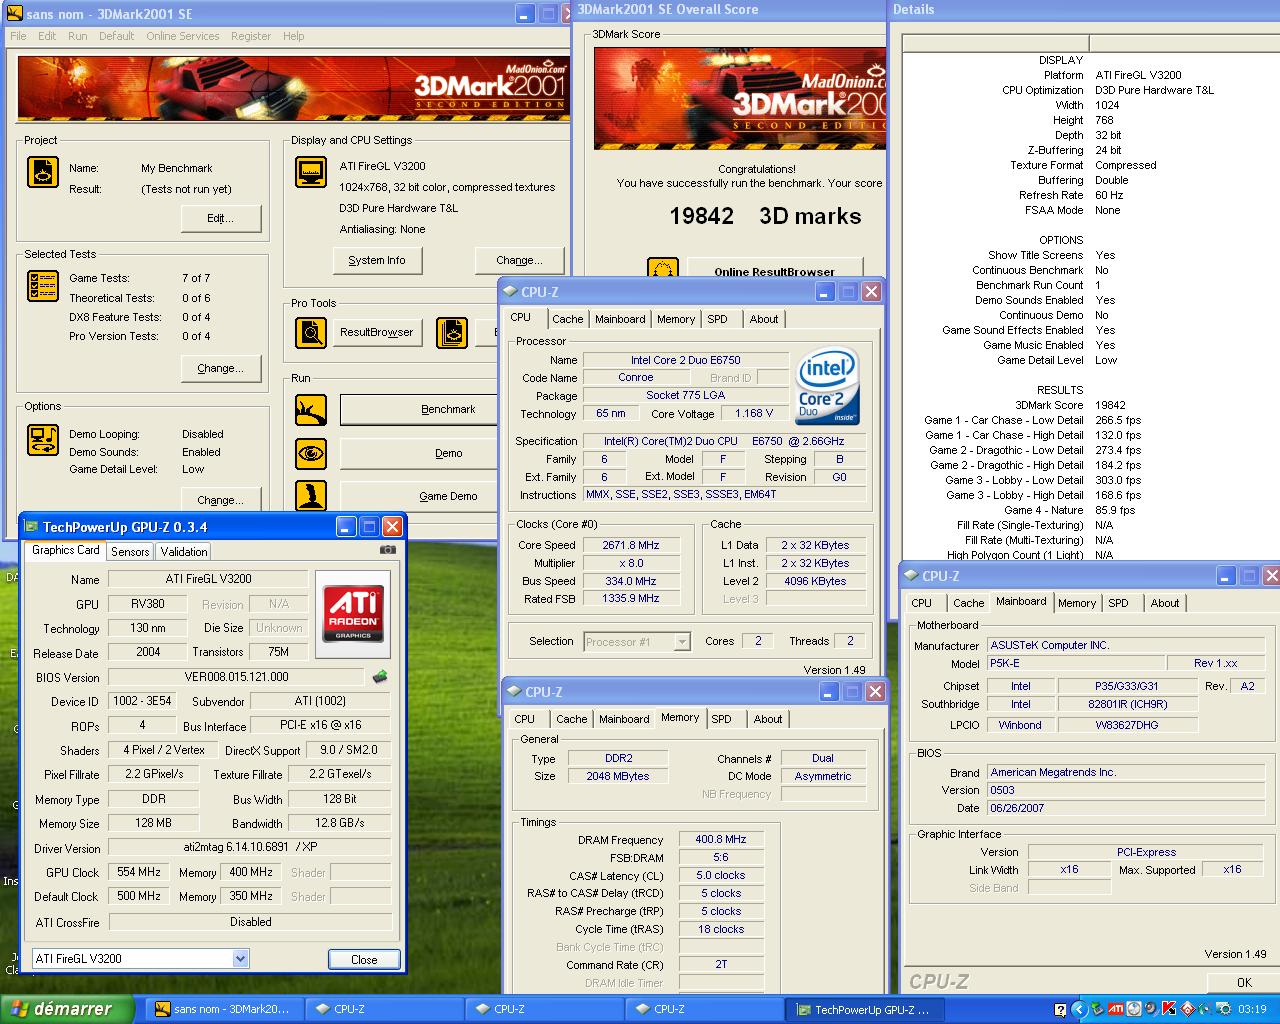This screenshot has width=1280, height=1024.
Task: Click the gear tray icon beside the clock
Action: pos(1223,1009)
